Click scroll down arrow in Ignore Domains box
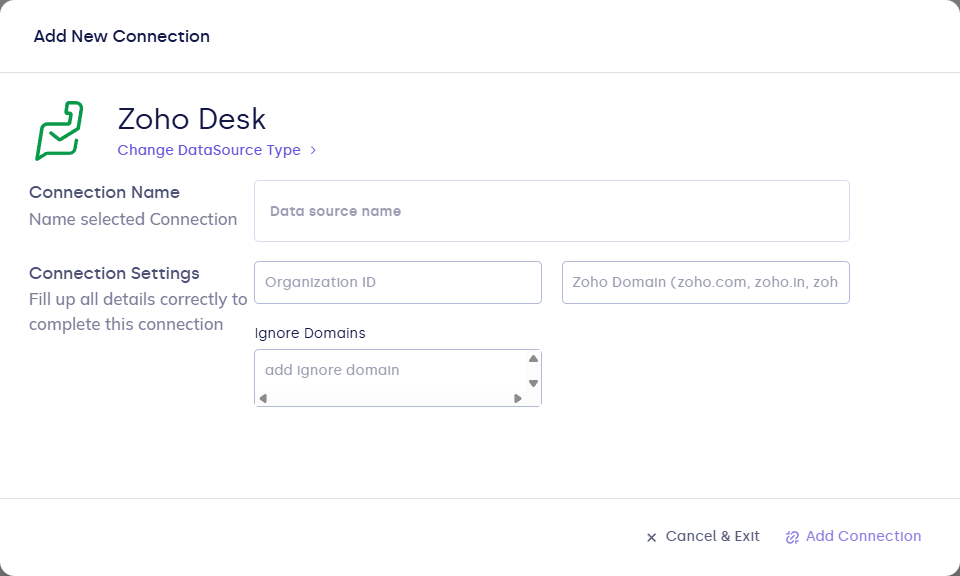Viewport: 960px width, 576px height. [x=533, y=383]
